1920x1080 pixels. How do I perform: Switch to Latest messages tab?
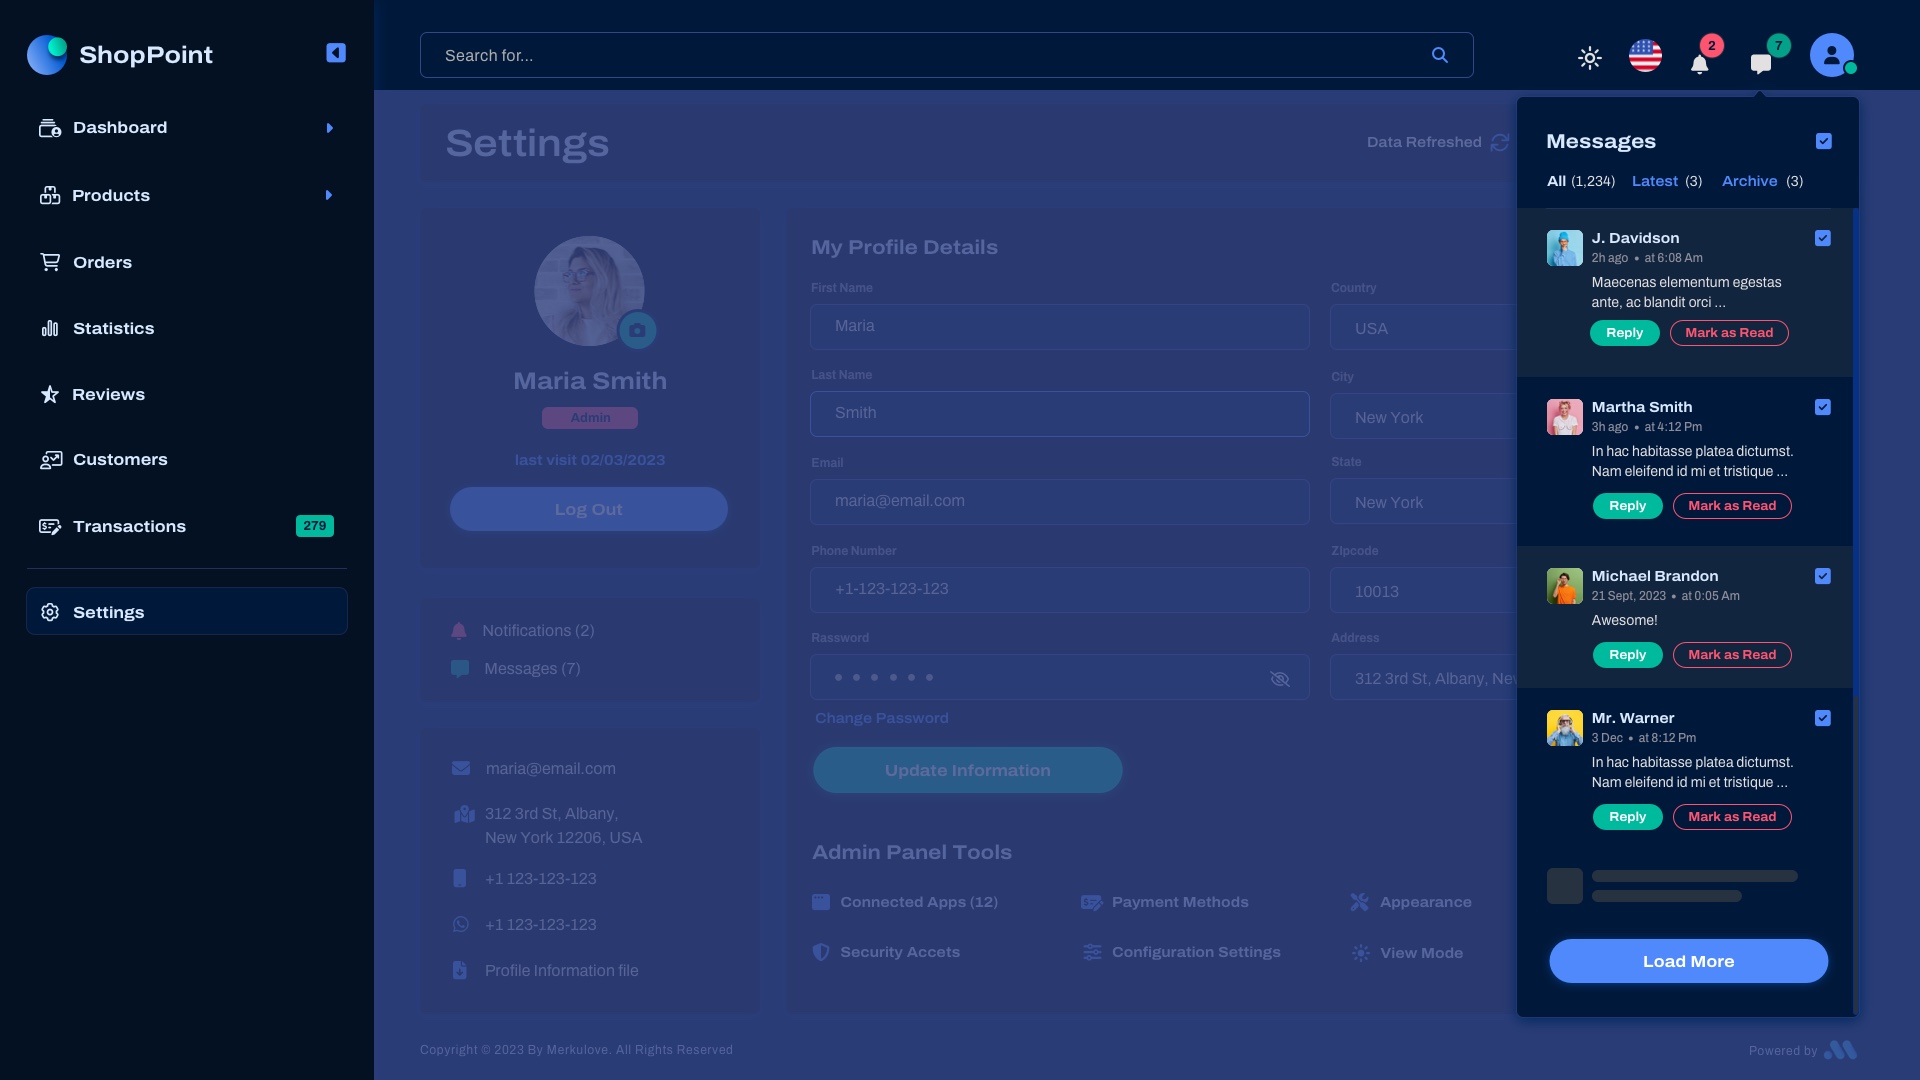tap(1655, 181)
